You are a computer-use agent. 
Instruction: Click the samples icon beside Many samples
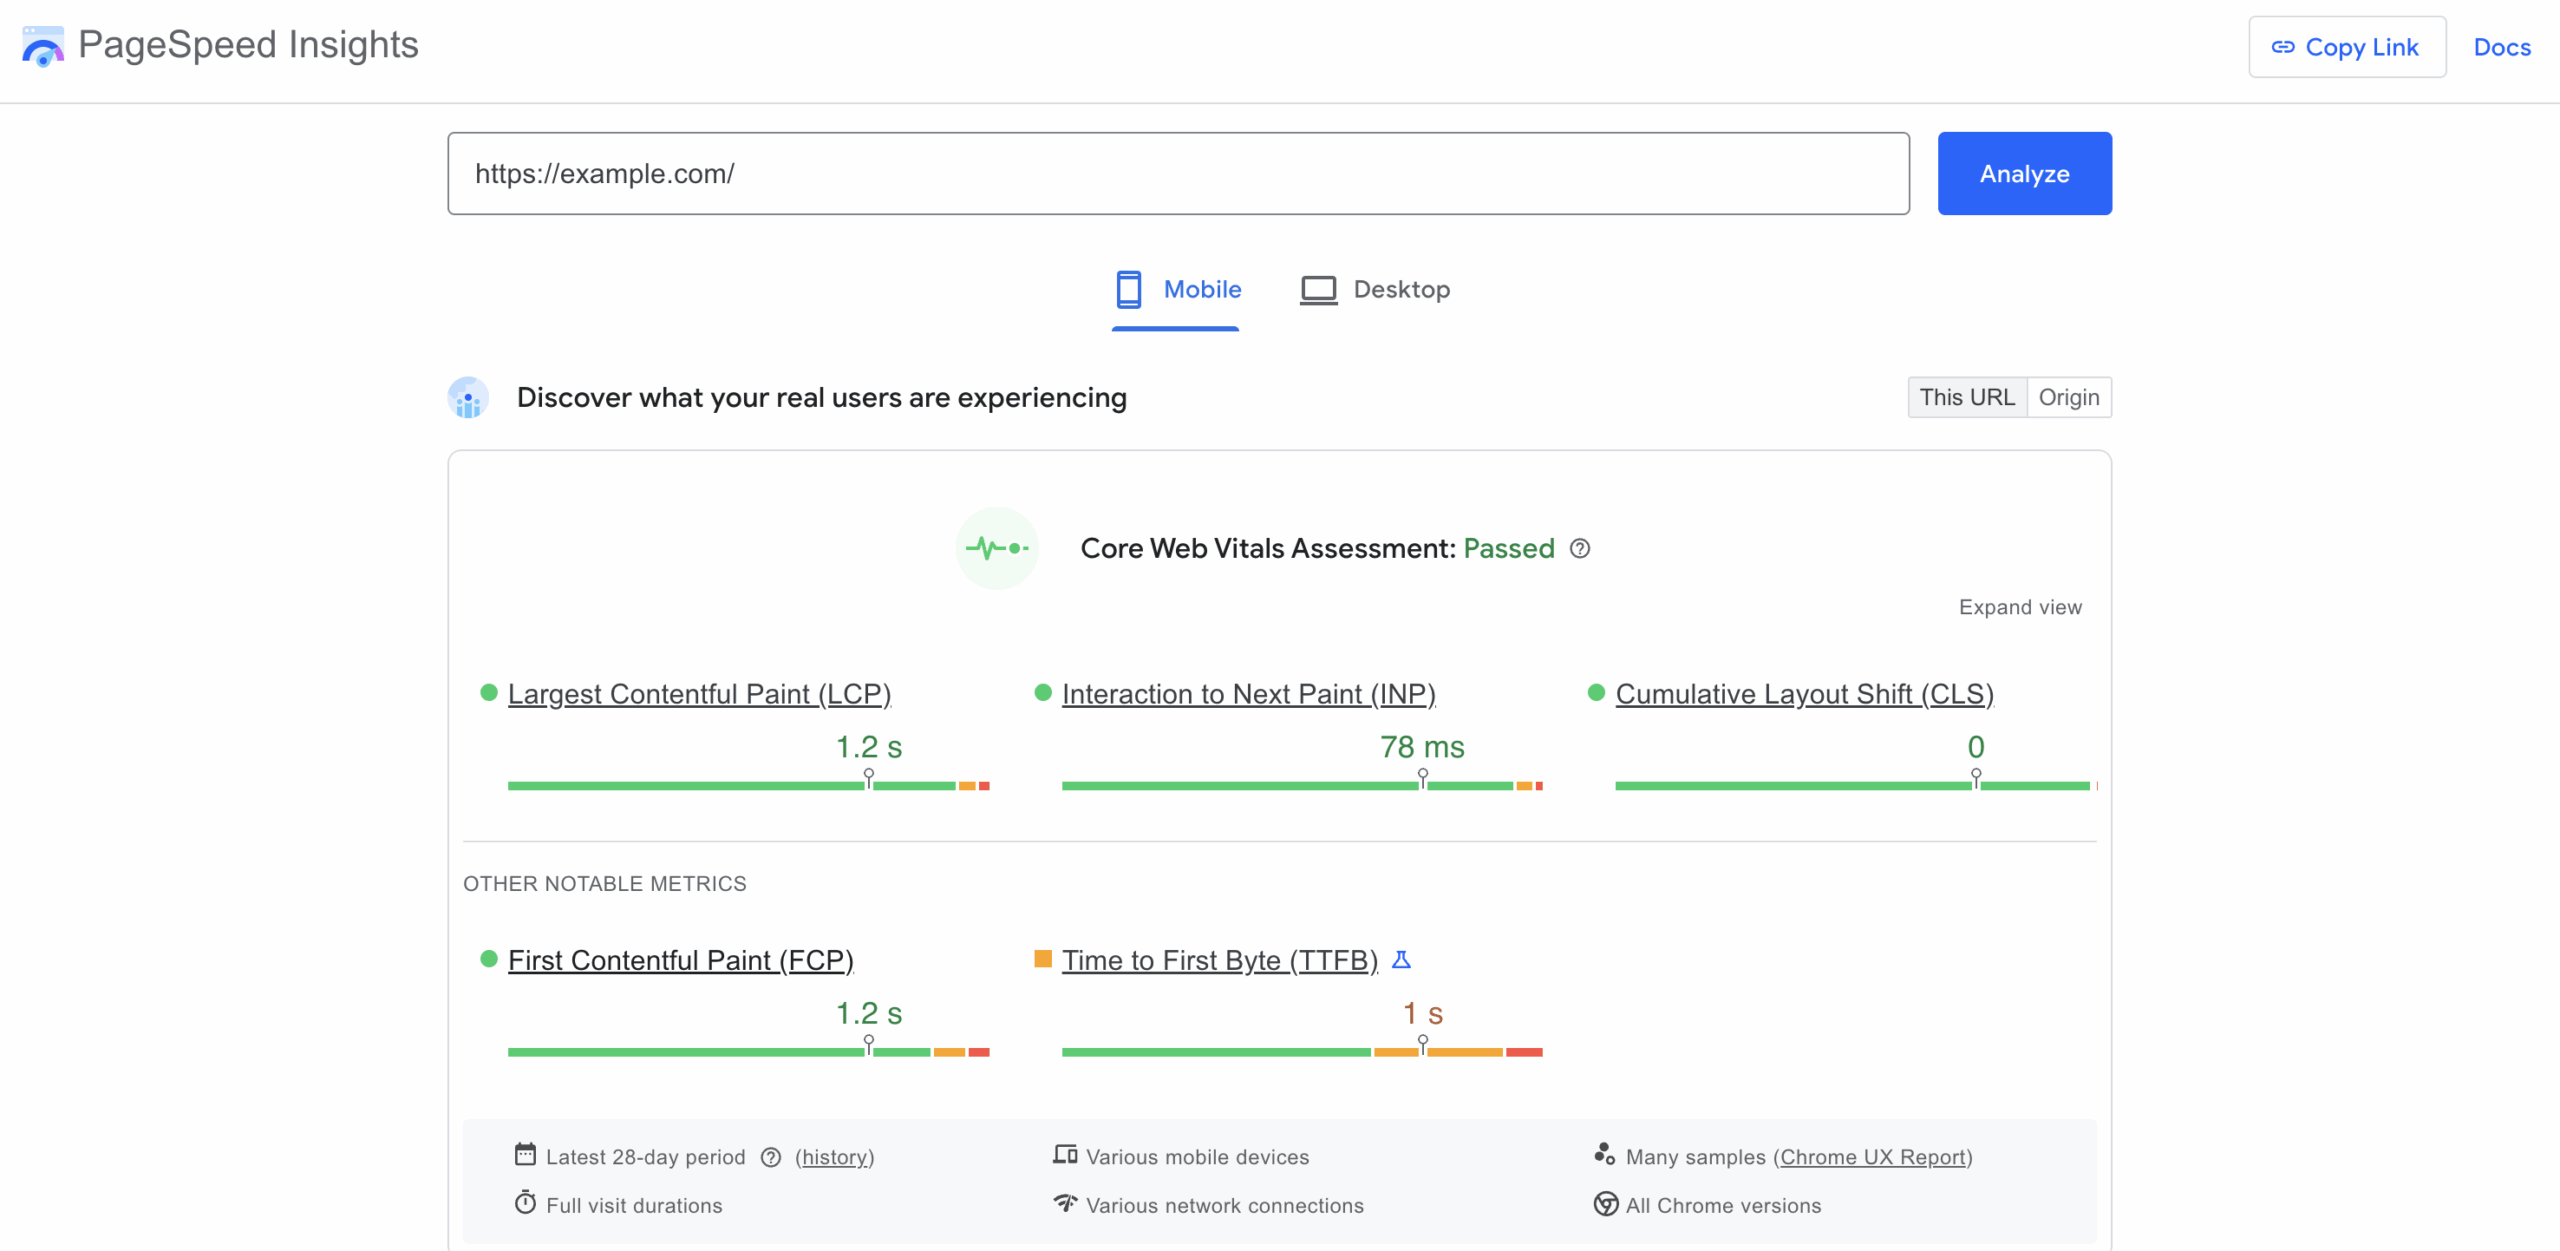click(1604, 1152)
